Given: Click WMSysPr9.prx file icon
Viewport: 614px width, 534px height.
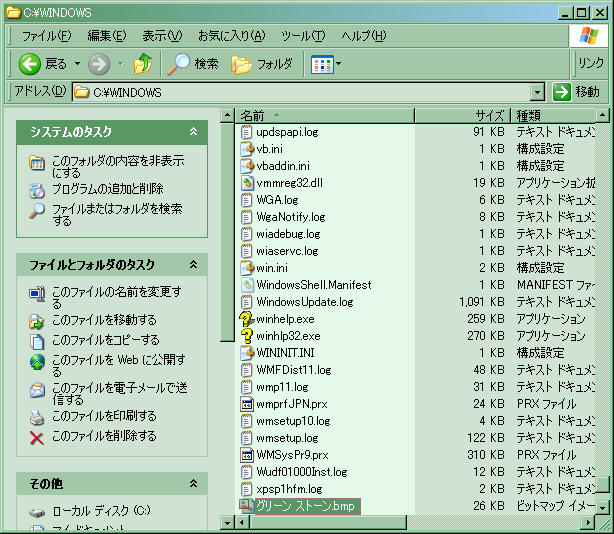Looking at the screenshot, I should (x=247, y=455).
